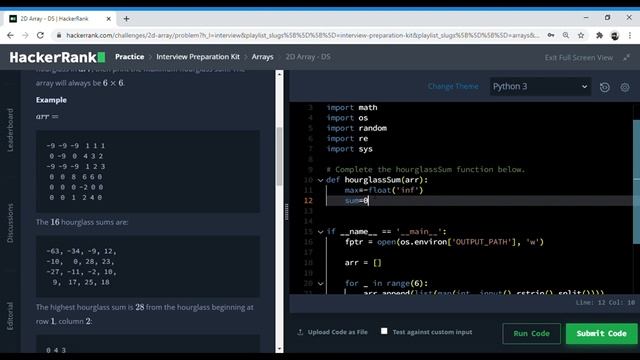
Task: Click line number 12 in gutter
Action: pyautogui.click(x=308, y=200)
